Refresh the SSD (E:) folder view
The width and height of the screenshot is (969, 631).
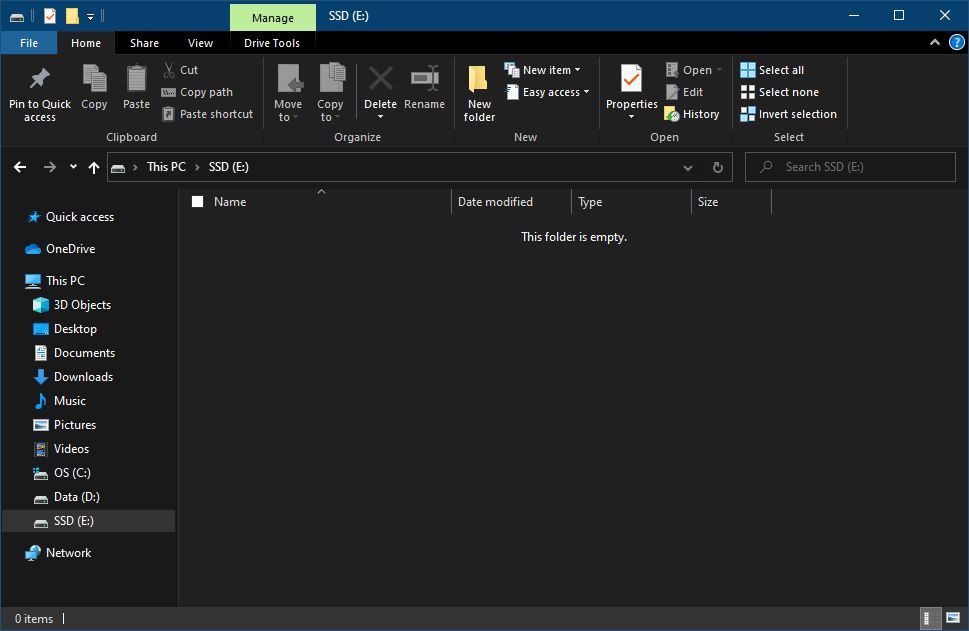click(x=717, y=167)
